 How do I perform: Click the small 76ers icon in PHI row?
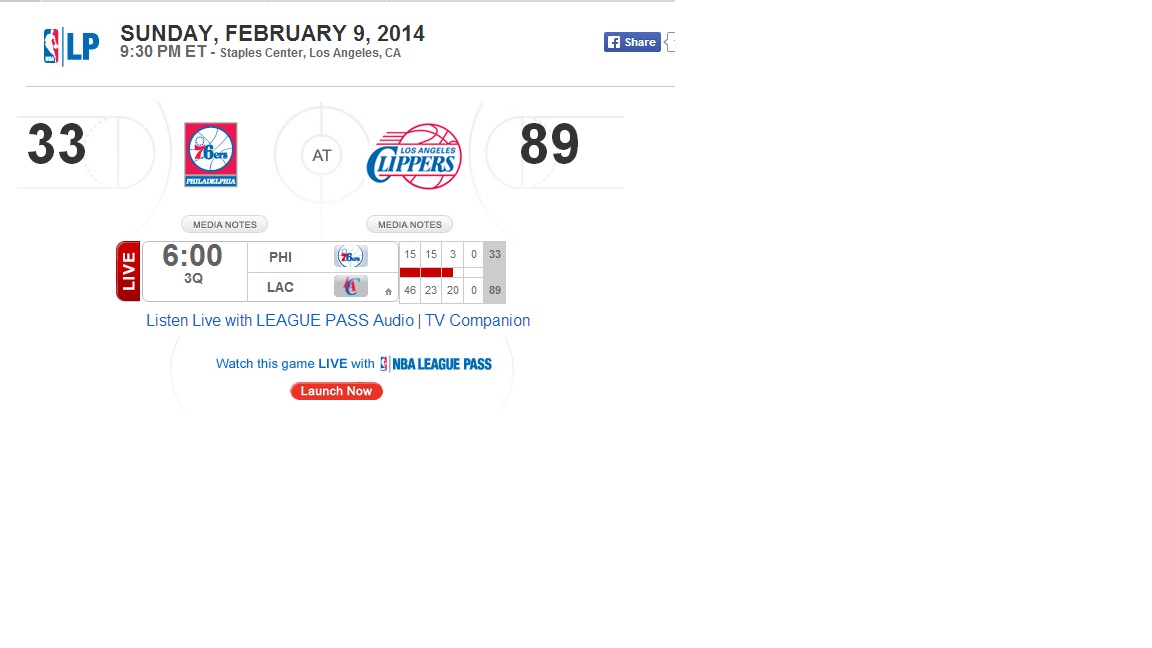350,256
